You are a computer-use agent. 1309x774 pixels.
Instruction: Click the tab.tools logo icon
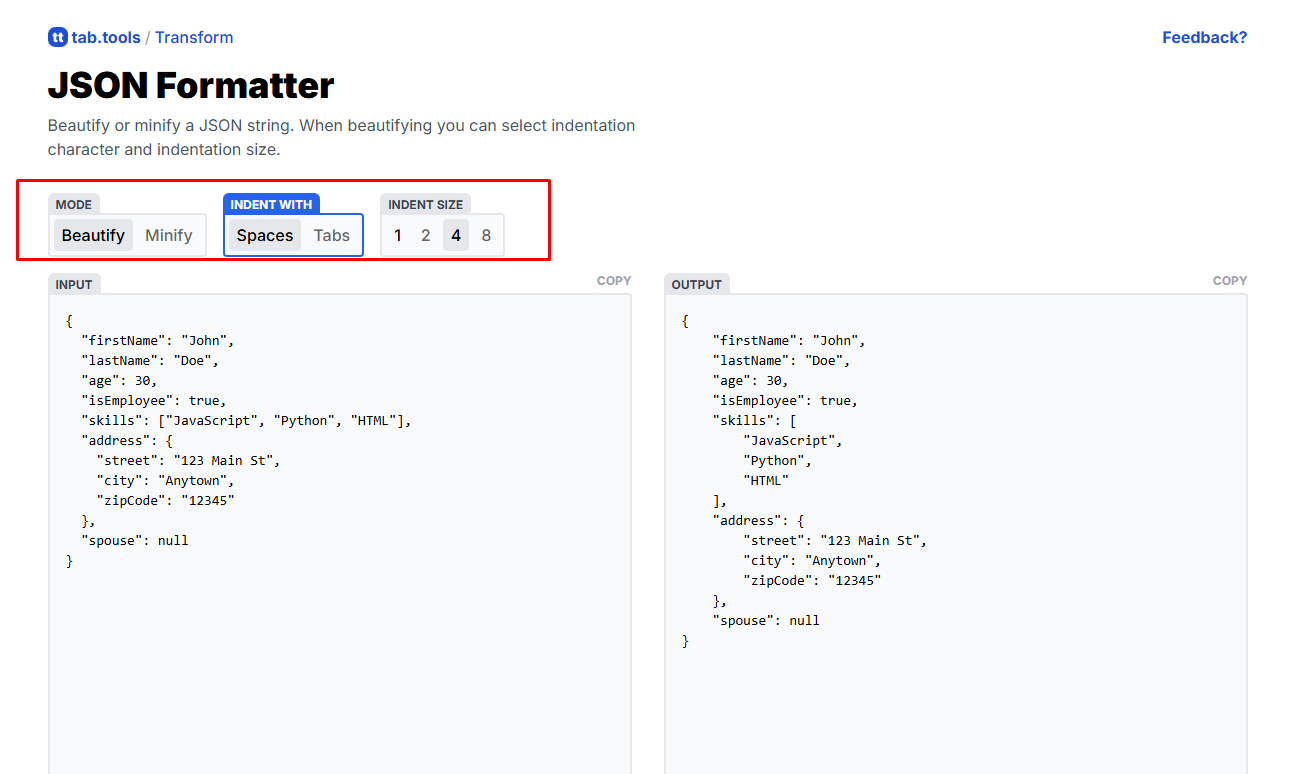tap(57, 37)
